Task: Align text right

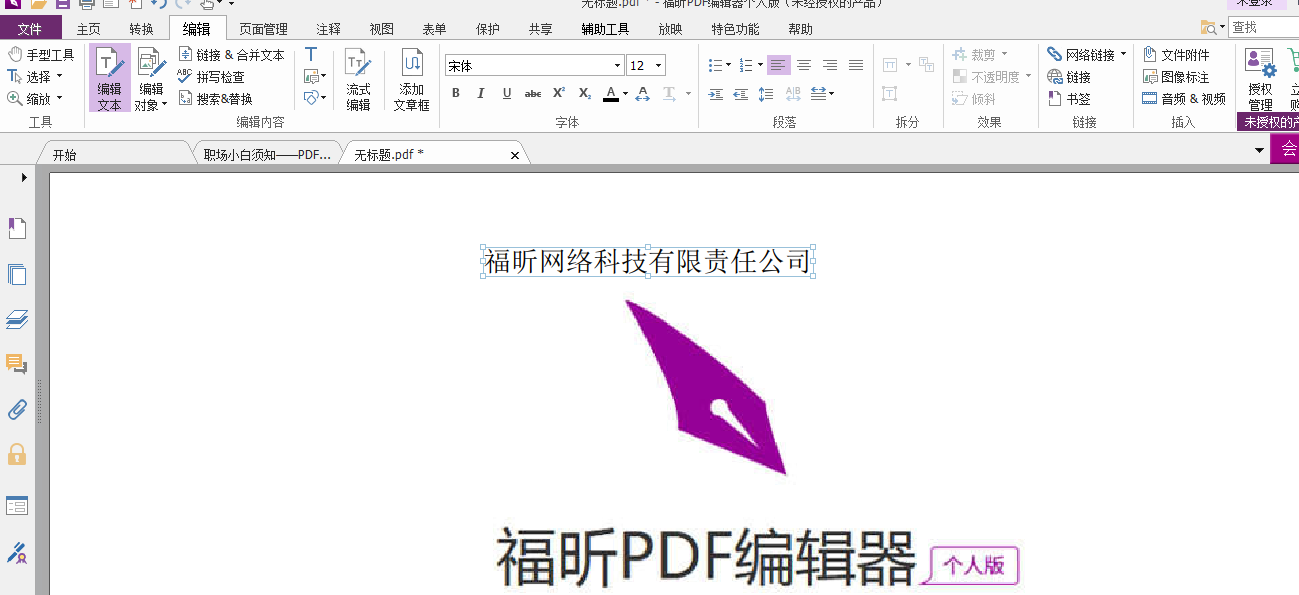Action: [x=830, y=65]
